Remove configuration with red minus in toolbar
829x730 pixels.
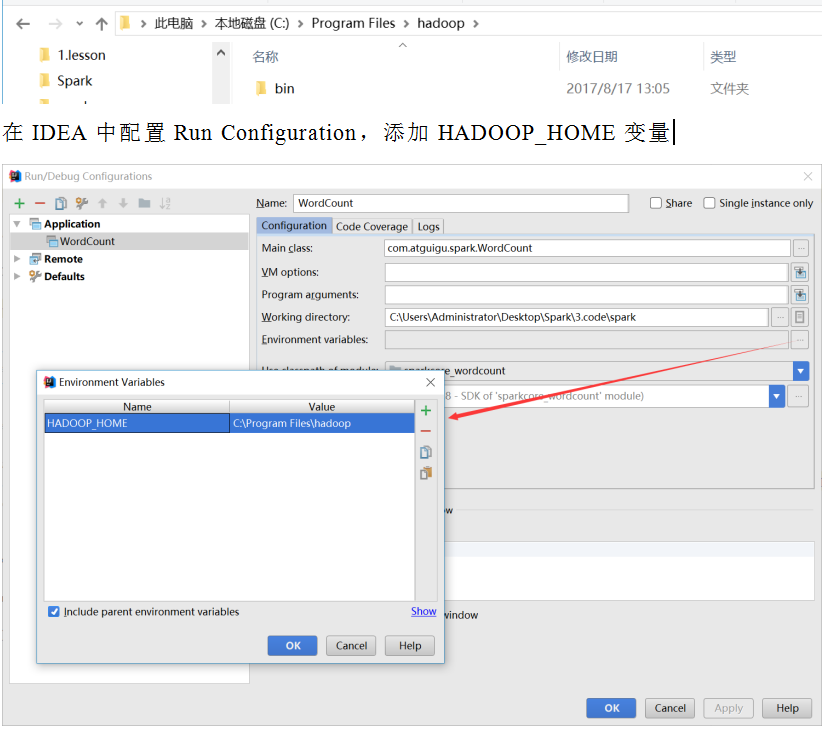click(40, 204)
